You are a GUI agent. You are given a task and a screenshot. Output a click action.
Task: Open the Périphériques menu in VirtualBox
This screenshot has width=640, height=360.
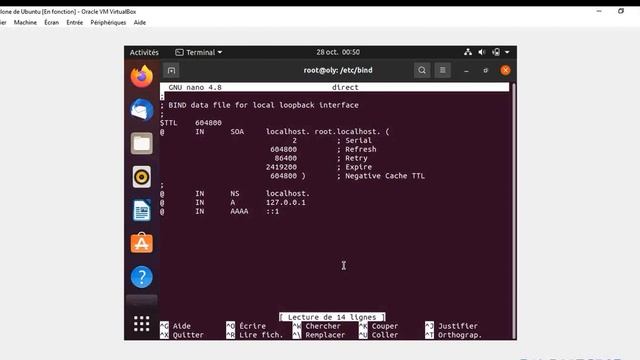point(108,22)
